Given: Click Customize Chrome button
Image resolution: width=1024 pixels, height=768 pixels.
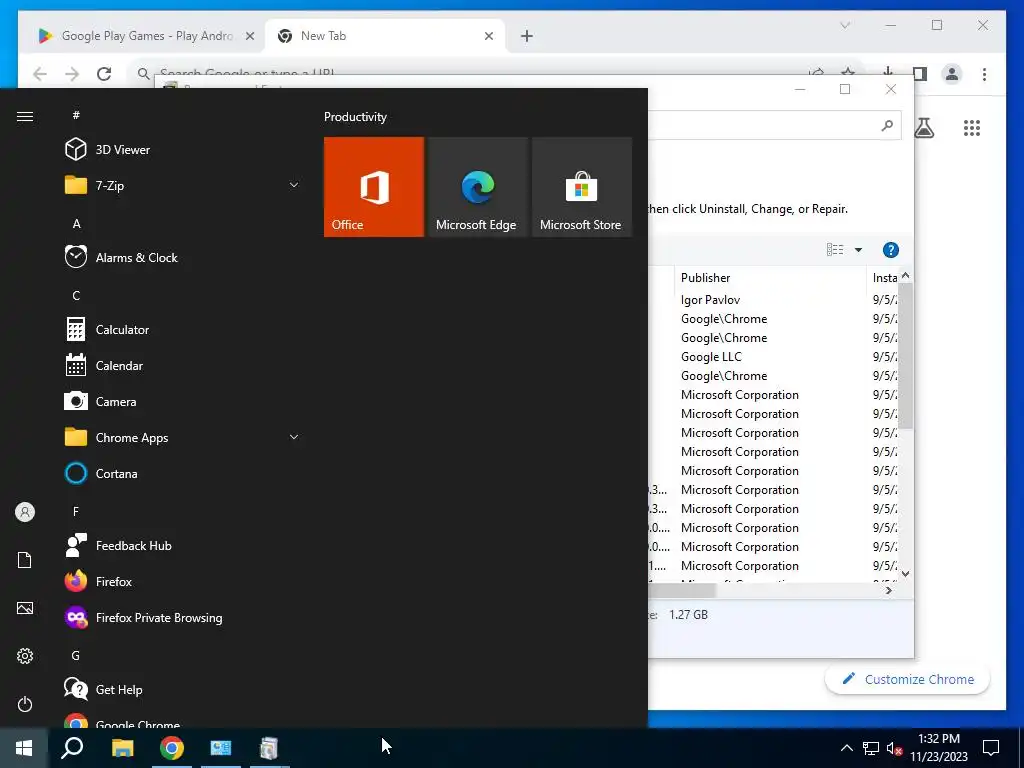Looking at the screenshot, I should tap(908, 679).
